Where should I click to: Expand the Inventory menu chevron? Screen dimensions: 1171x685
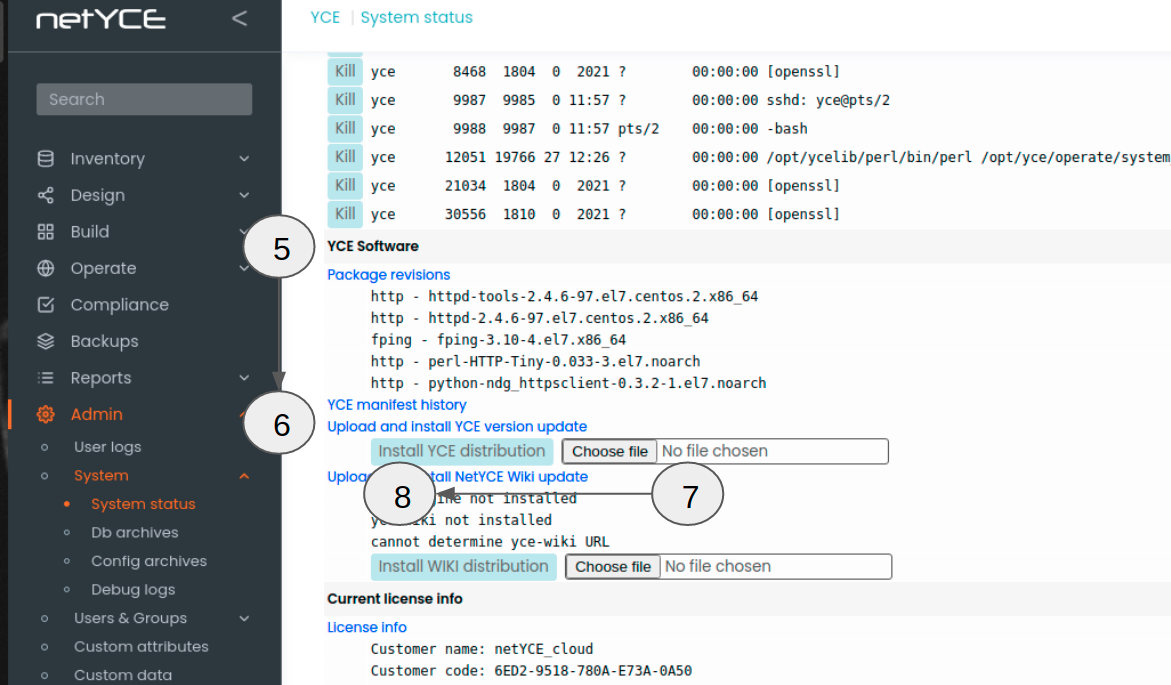click(x=244, y=158)
